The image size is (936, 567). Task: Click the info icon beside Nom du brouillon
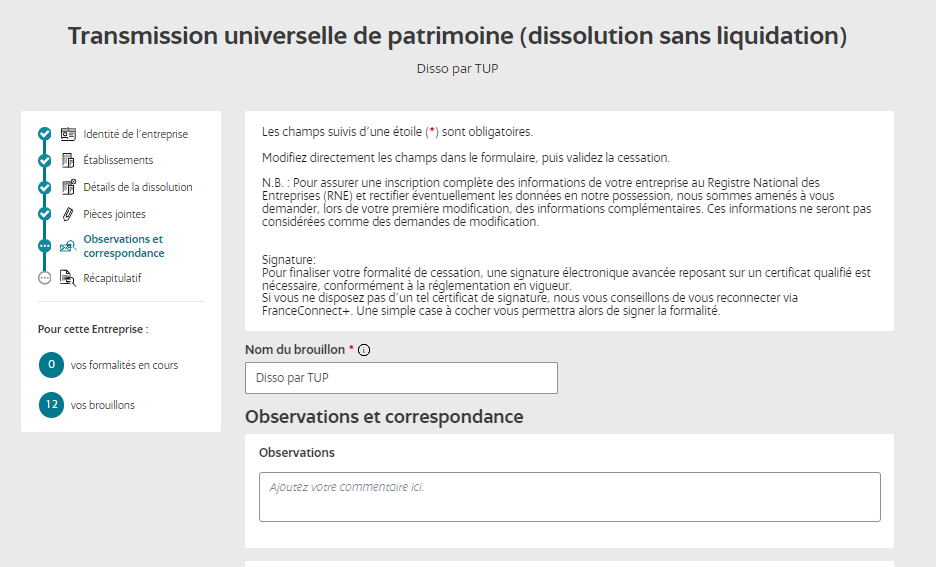pos(364,350)
